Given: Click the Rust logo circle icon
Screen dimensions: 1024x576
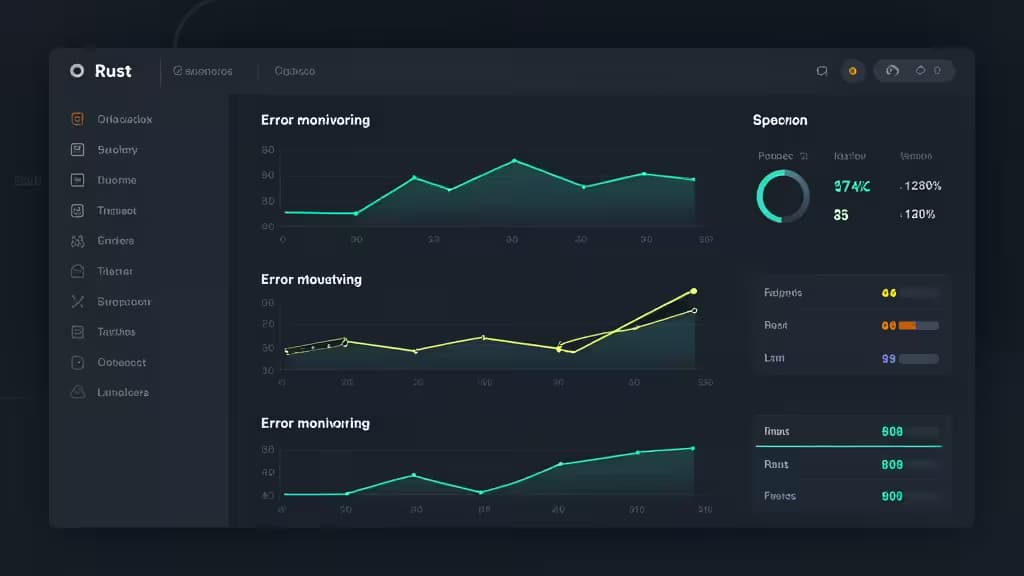Looking at the screenshot, I should 77,71.
